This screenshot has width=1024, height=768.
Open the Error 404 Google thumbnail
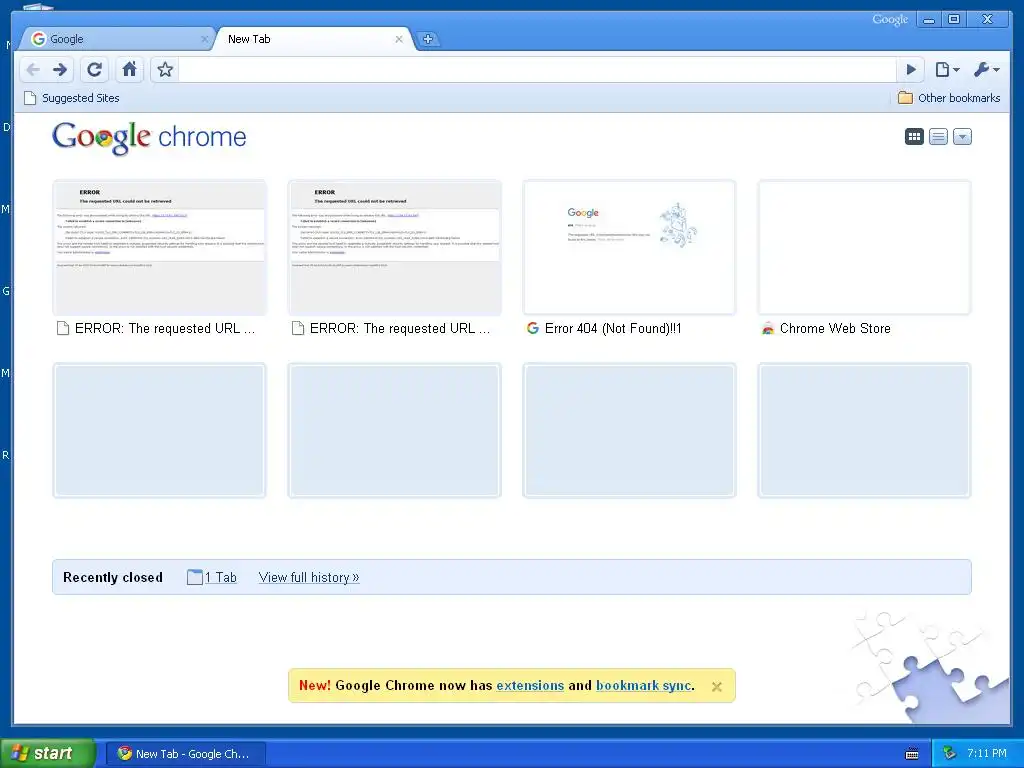click(630, 248)
